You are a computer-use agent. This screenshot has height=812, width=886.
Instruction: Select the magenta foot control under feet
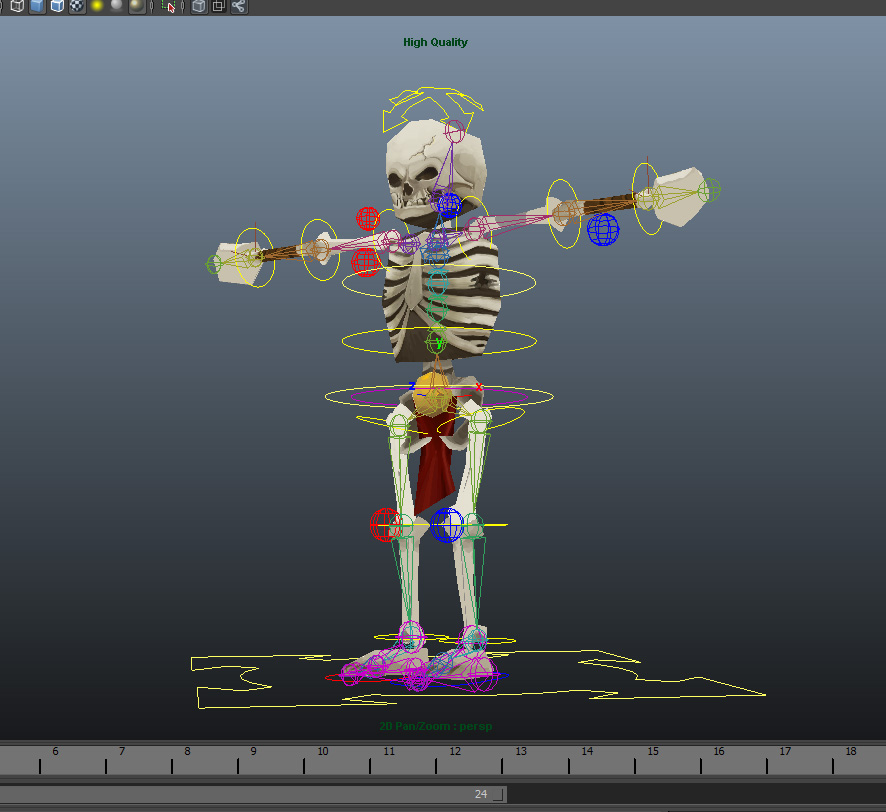(x=417, y=676)
